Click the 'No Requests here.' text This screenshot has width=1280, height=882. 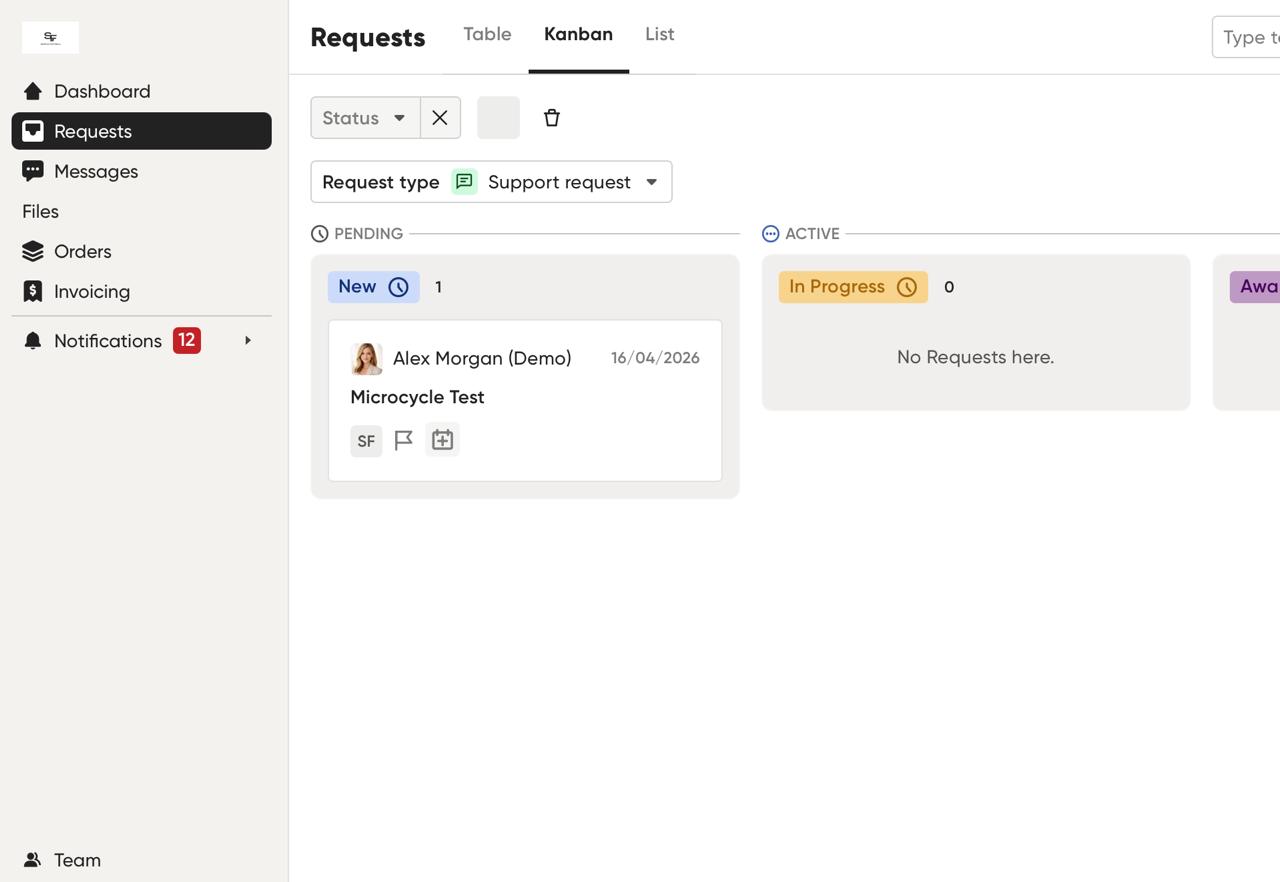click(976, 357)
